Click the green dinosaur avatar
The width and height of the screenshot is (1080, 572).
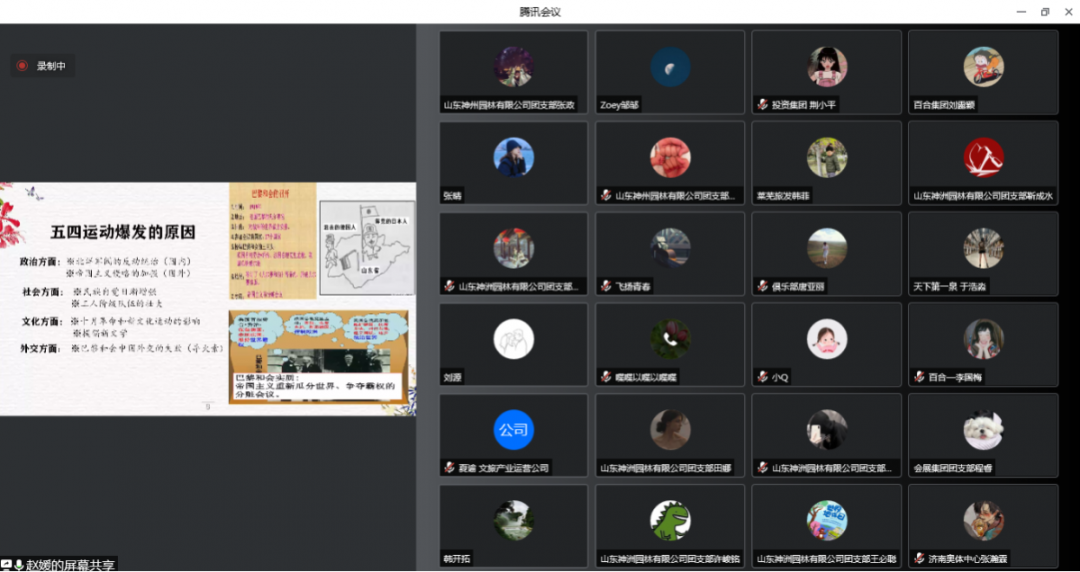(x=670, y=520)
